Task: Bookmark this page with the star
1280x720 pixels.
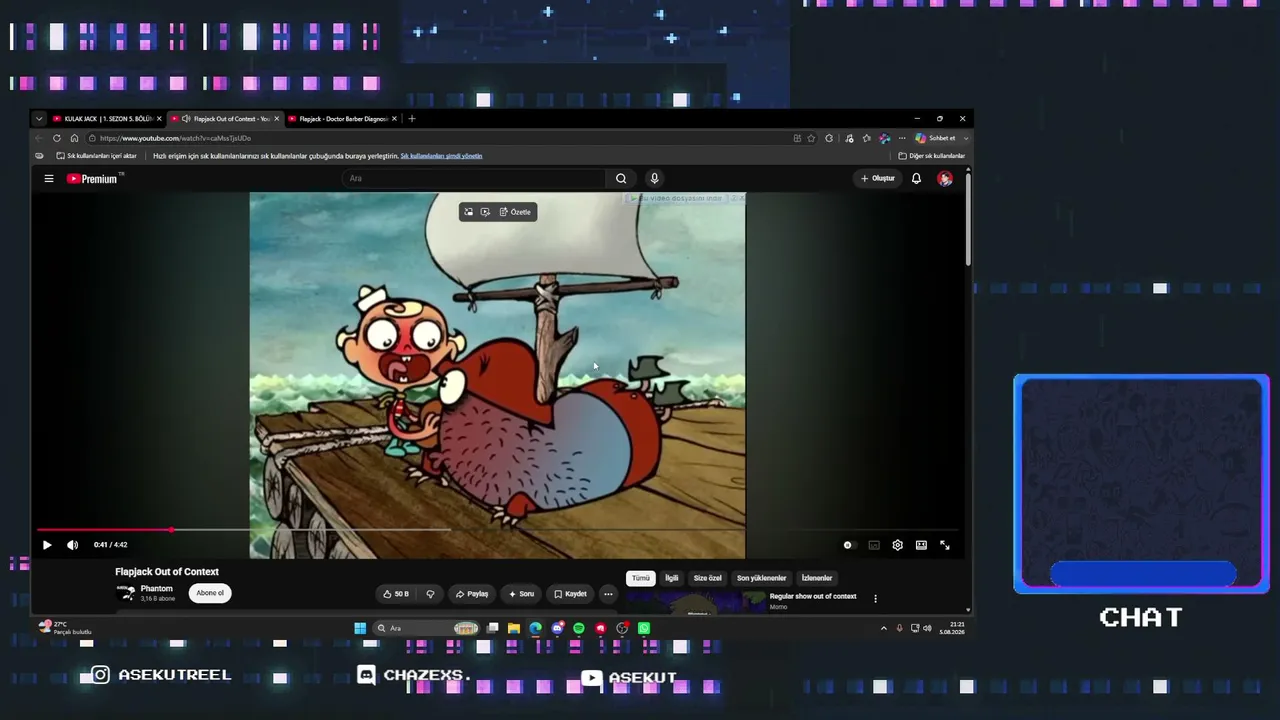Action: click(x=811, y=138)
